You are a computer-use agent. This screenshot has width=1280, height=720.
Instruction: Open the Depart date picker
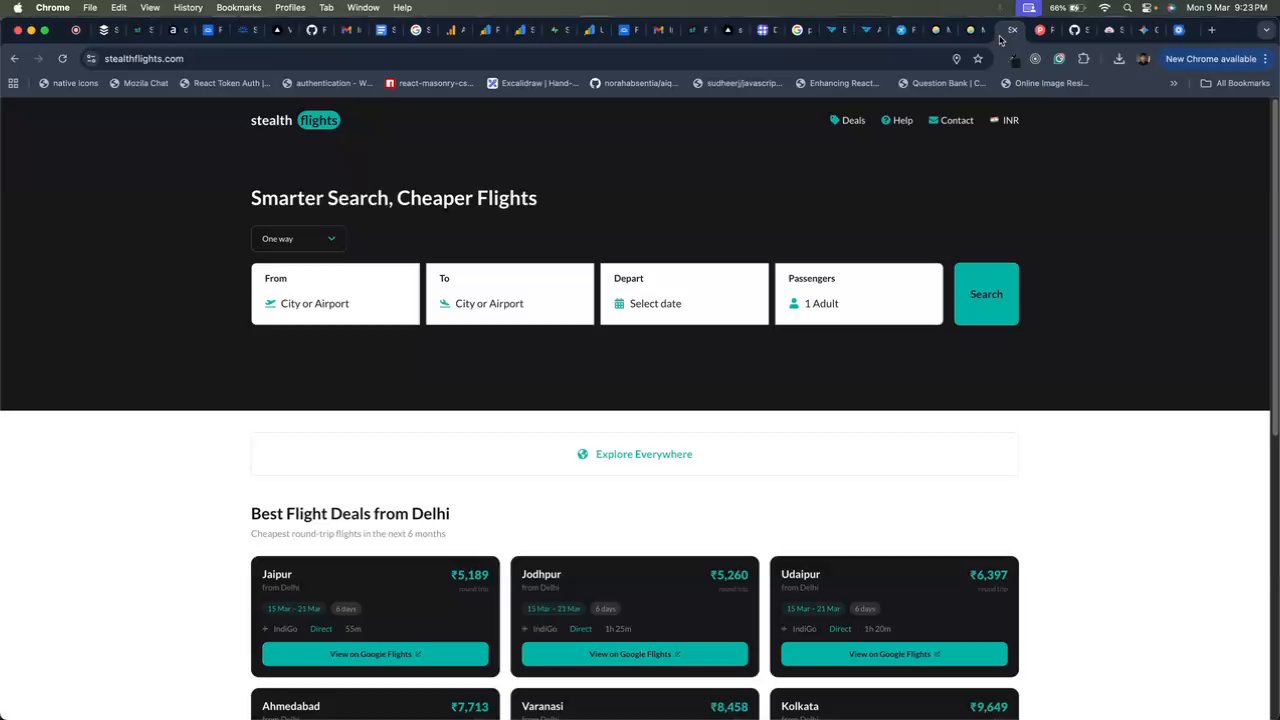point(684,294)
